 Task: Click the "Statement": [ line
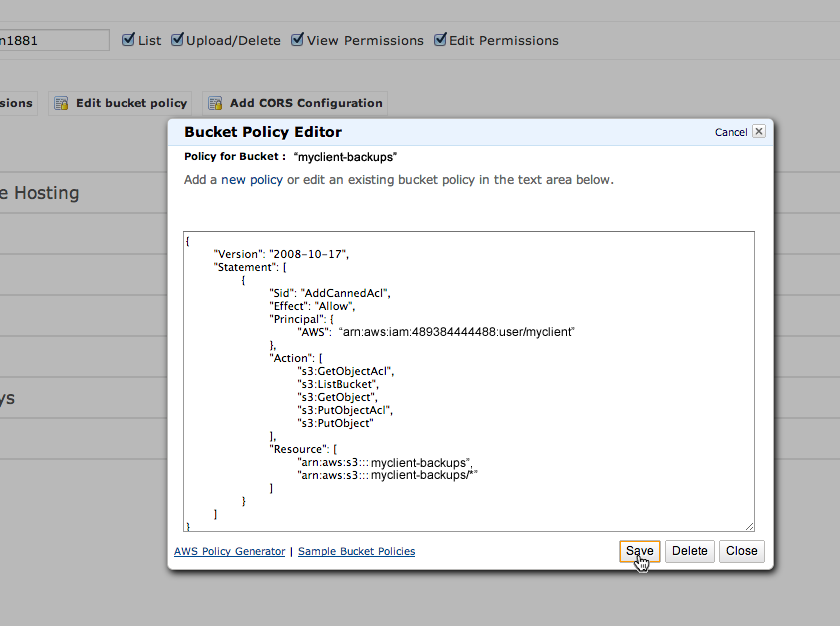250,267
